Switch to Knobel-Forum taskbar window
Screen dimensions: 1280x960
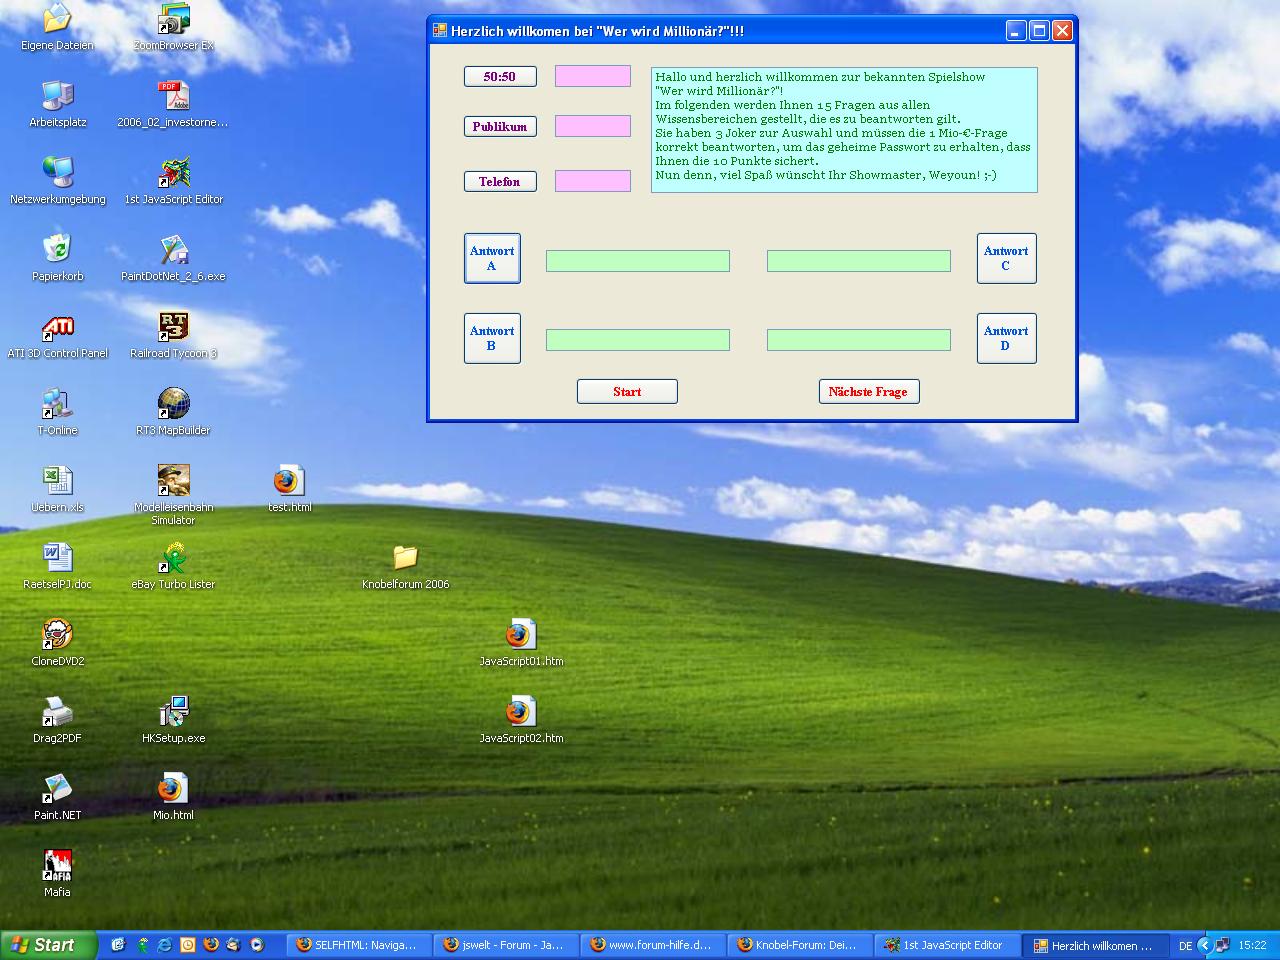point(797,945)
